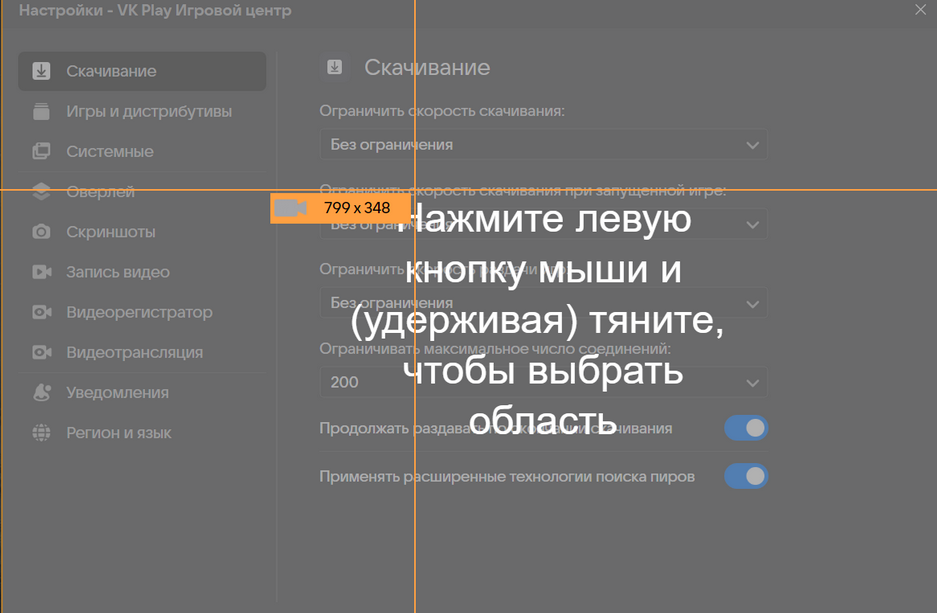Click the Скриншоты camera icon
This screenshot has height=613, width=937.
pos(41,232)
